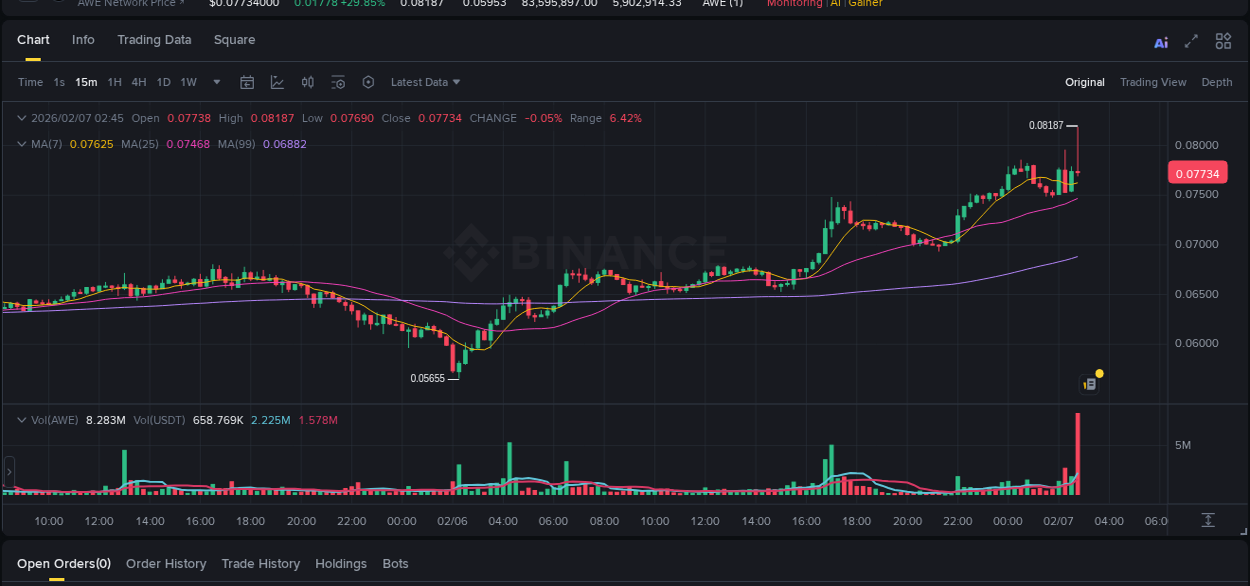Open the chart display settings icon
The image size is (1250, 586).
(337, 82)
